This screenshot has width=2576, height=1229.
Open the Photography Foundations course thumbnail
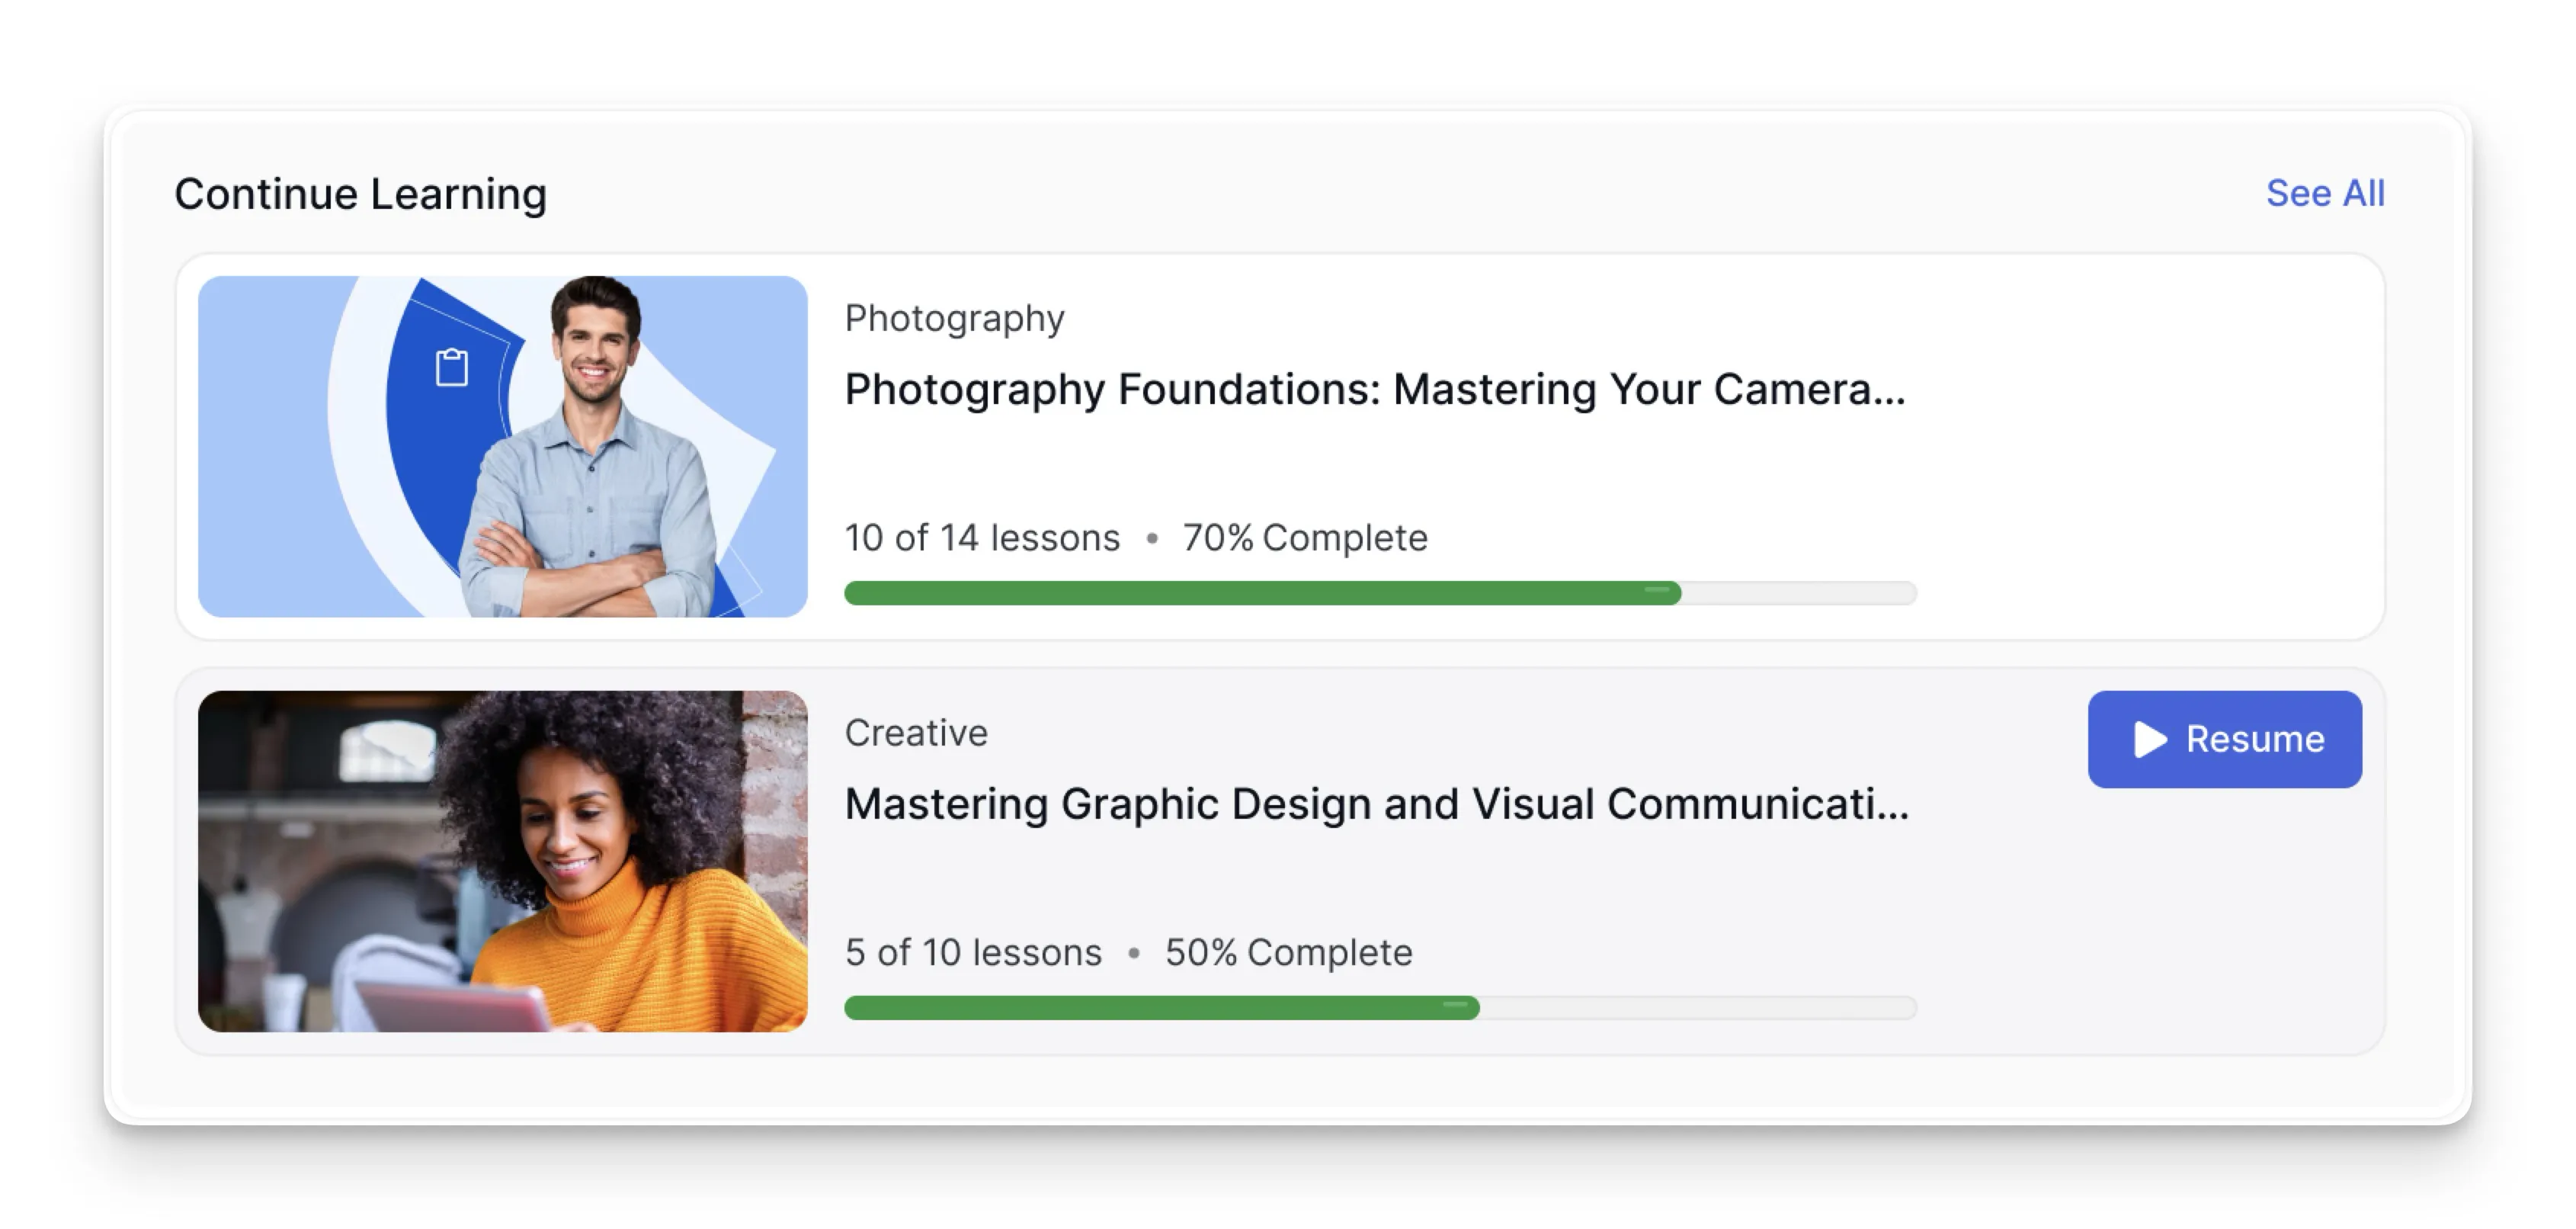click(503, 447)
